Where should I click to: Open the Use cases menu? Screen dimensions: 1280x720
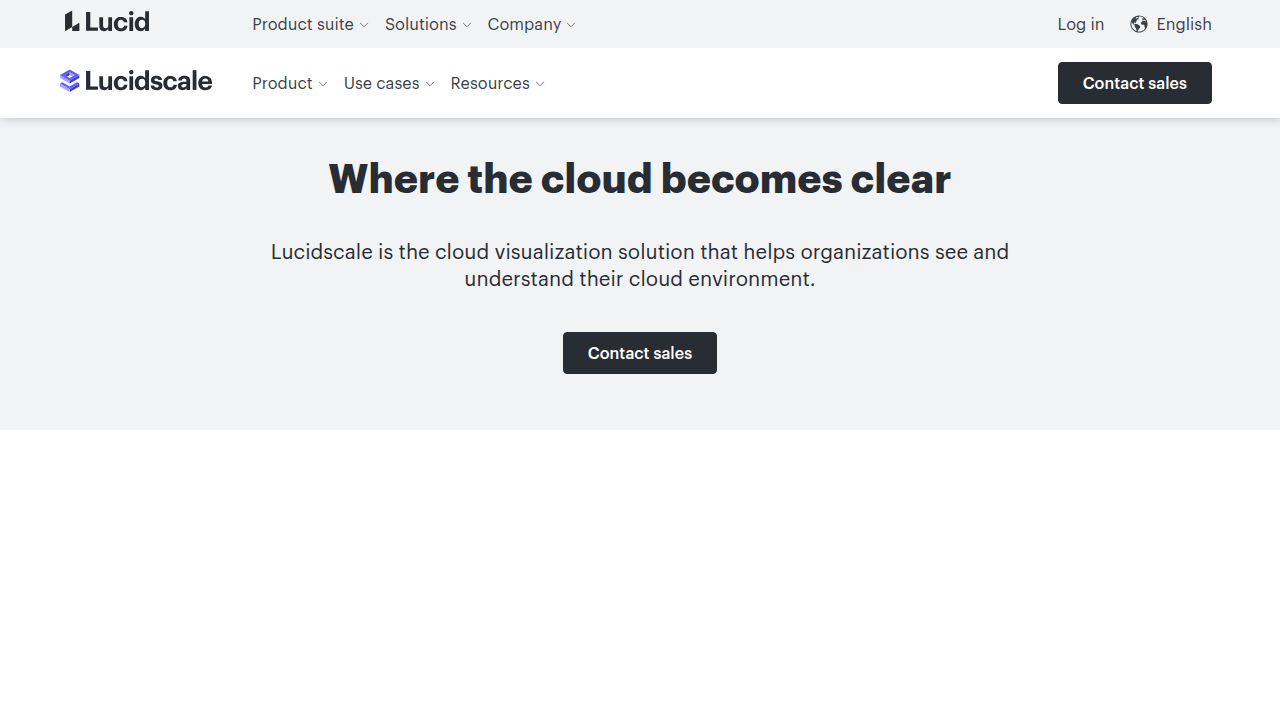point(389,83)
